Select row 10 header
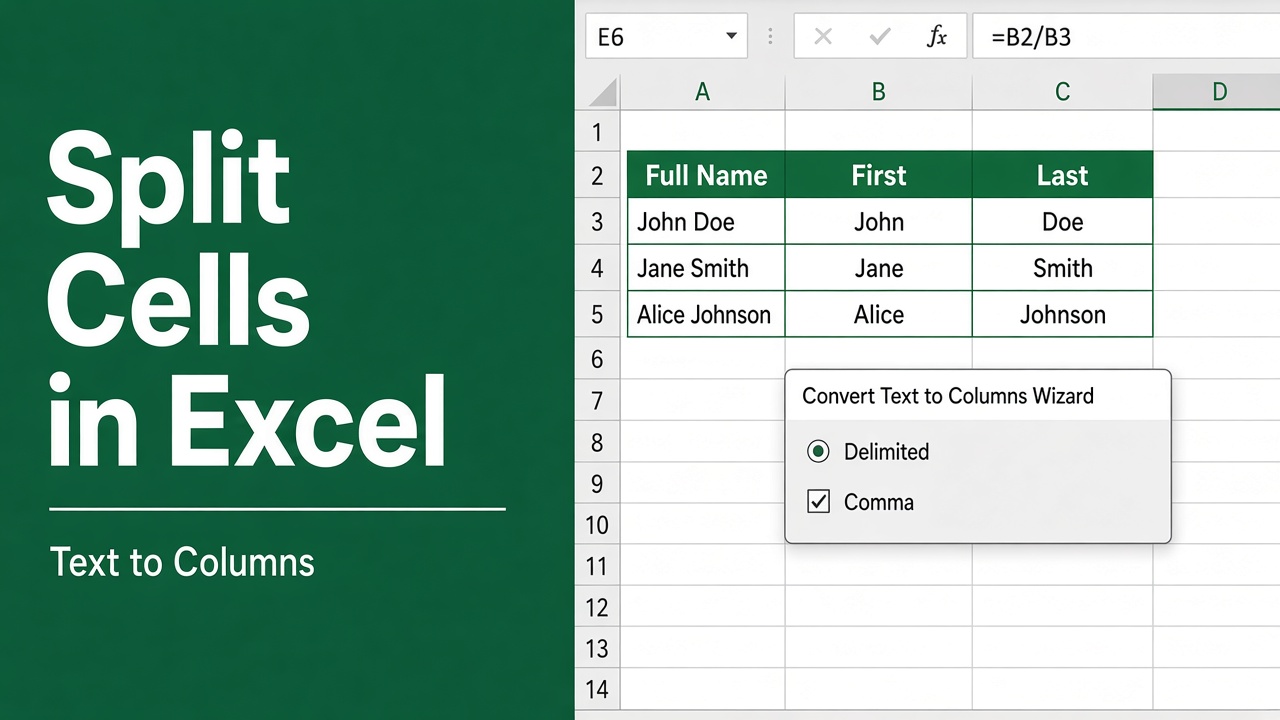The height and width of the screenshot is (720, 1280). tap(598, 524)
